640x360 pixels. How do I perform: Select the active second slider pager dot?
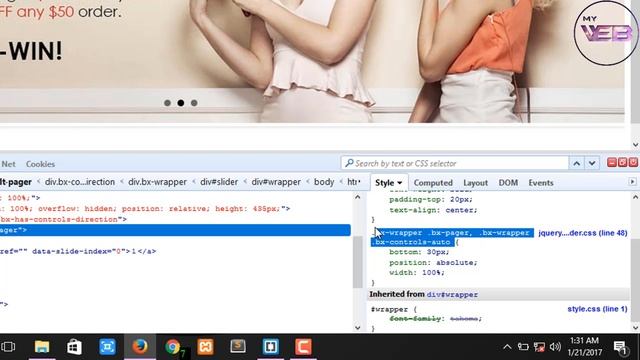coord(181,103)
